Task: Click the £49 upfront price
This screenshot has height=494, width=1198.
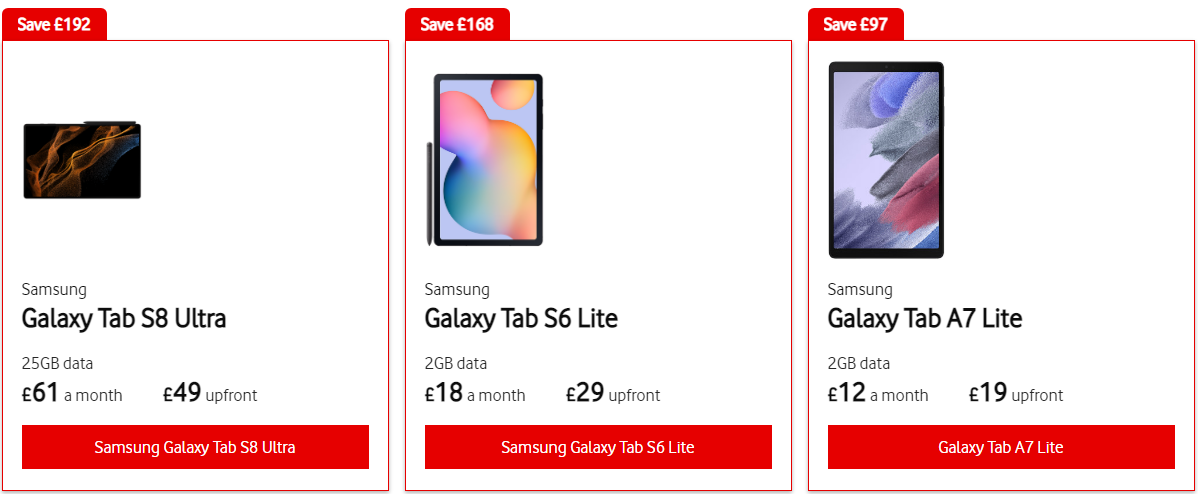Action: pos(210,393)
